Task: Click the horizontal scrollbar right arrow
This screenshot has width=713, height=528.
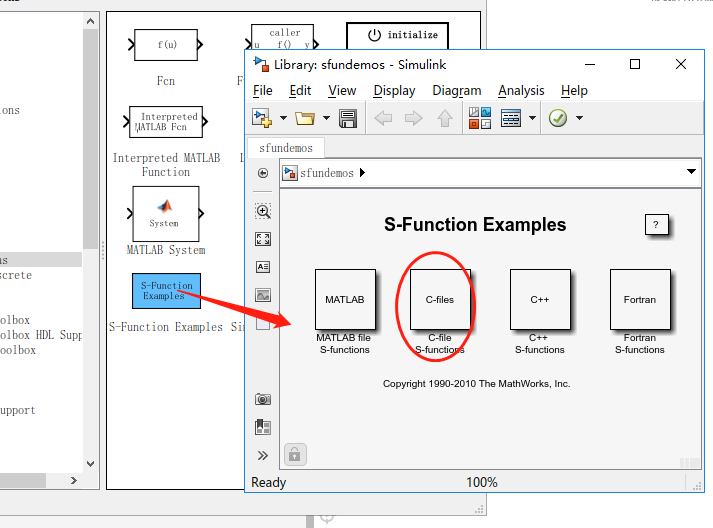Action: pyautogui.click(x=74, y=480)
